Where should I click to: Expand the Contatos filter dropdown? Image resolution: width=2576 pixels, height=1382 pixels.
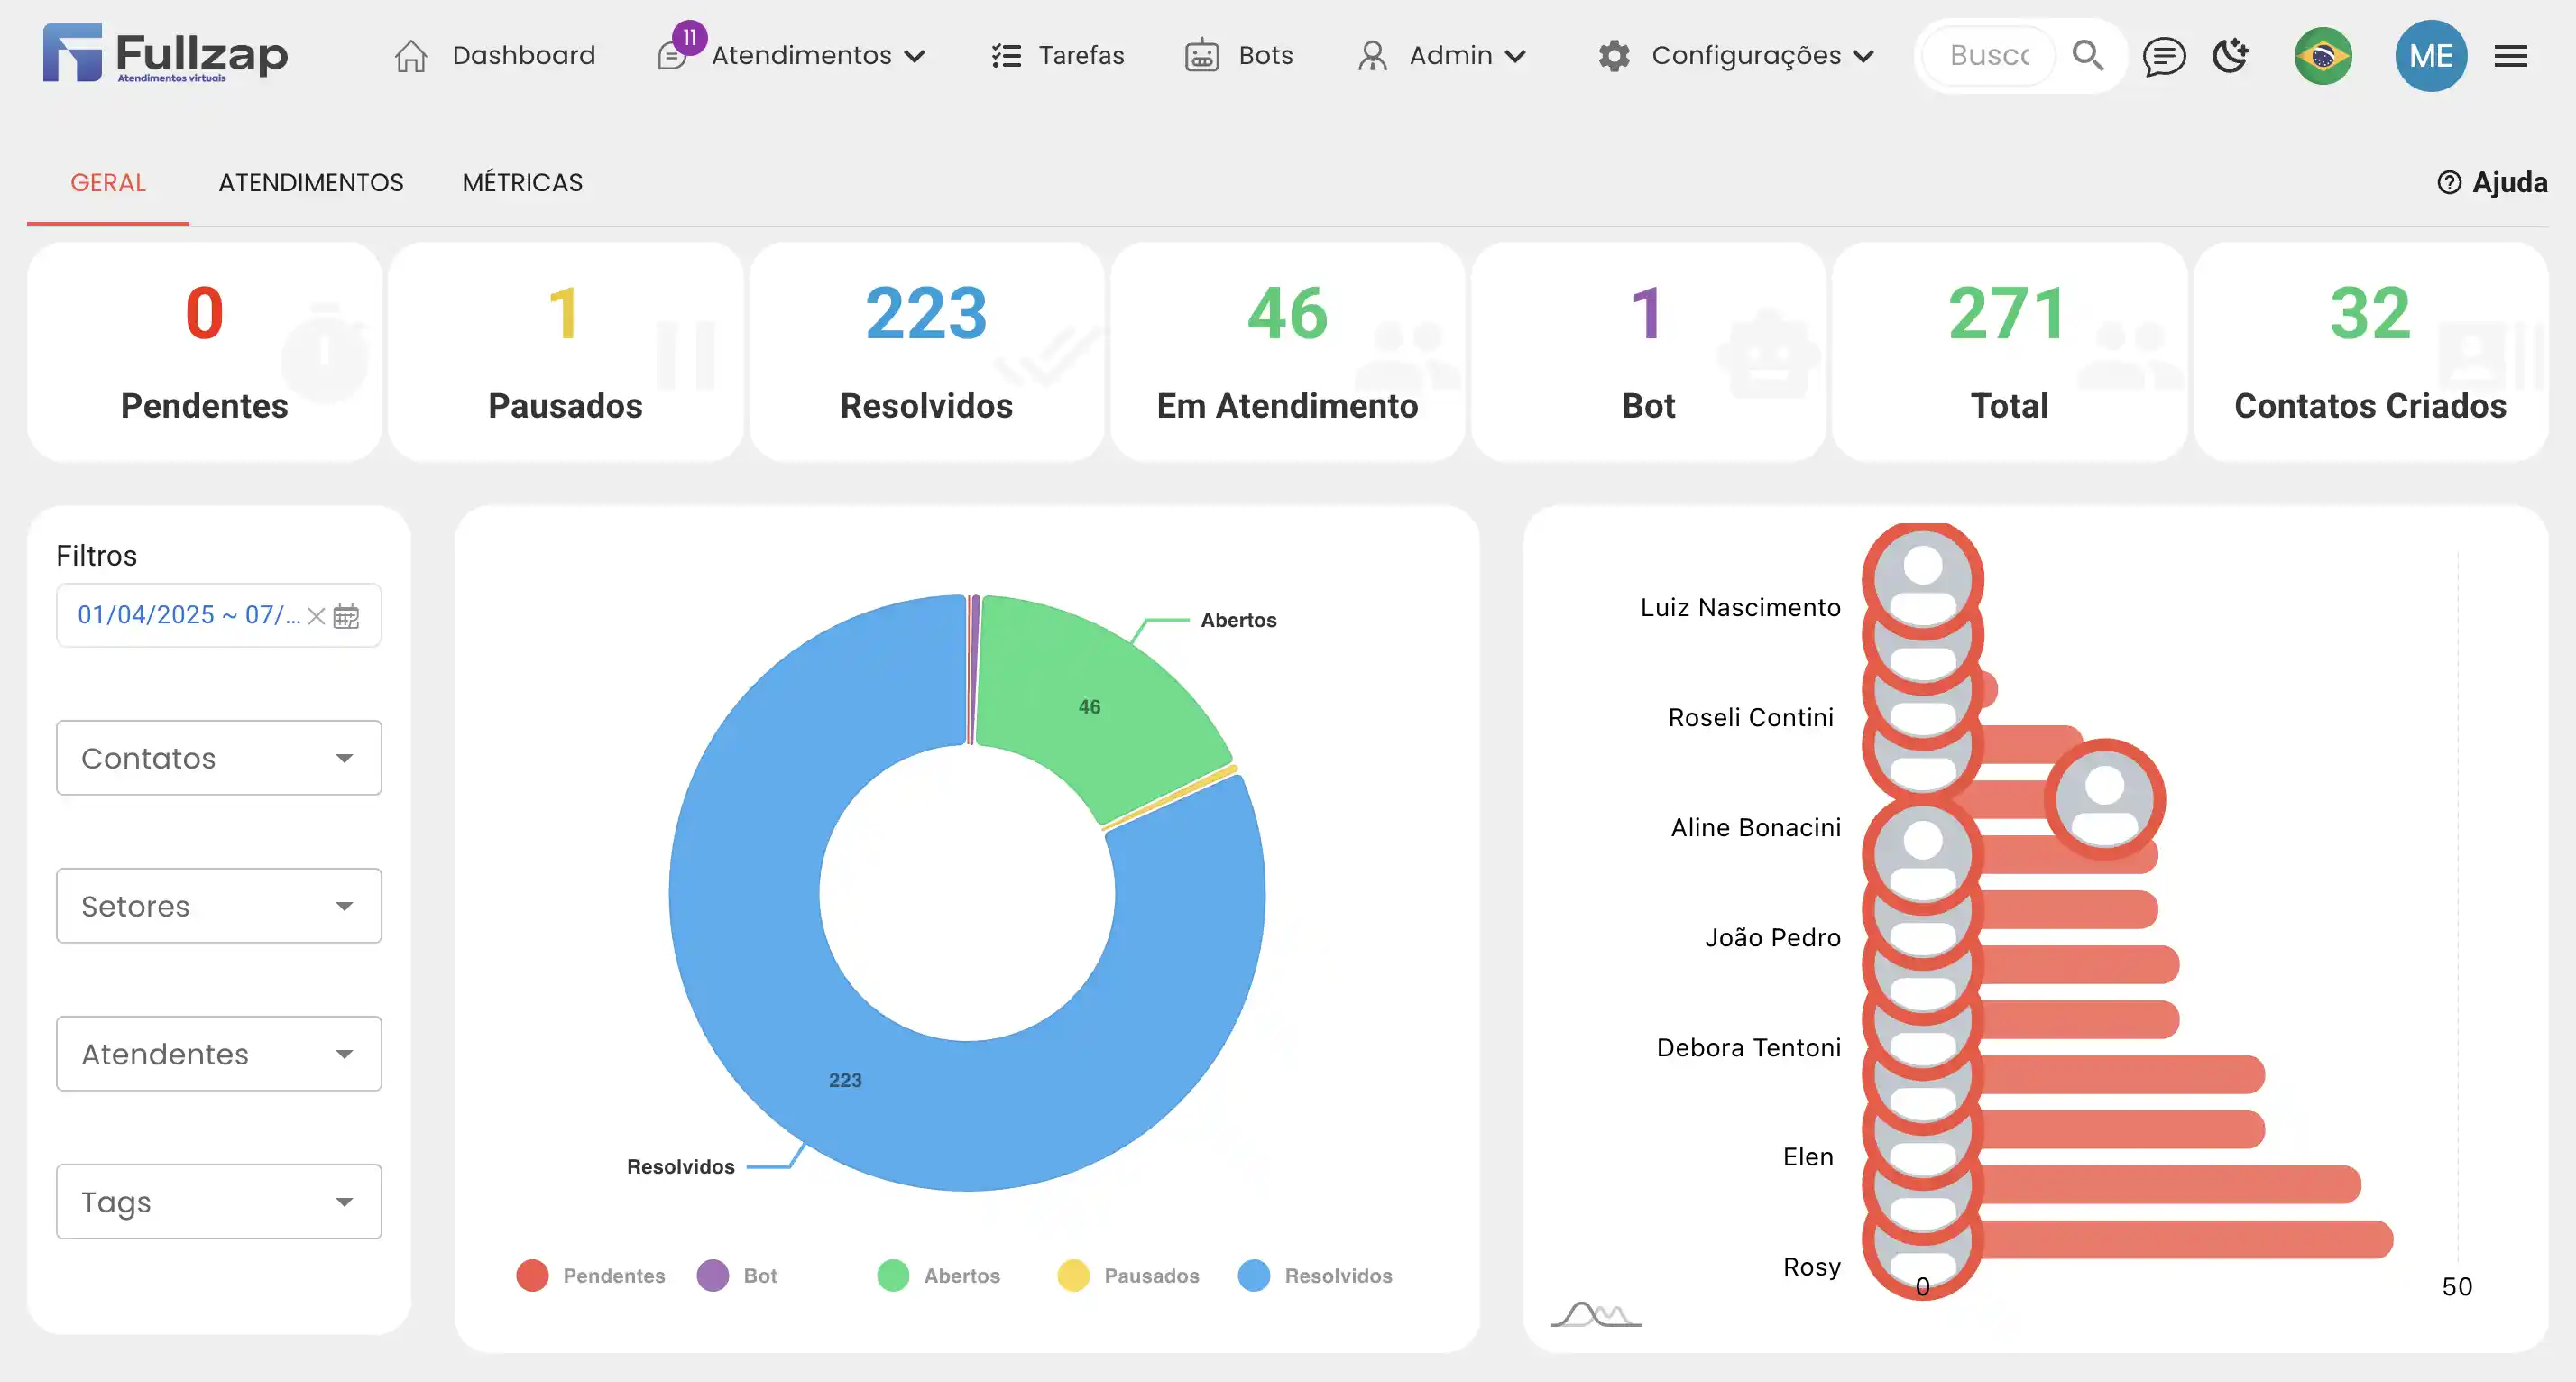click(x=219, y=758)
